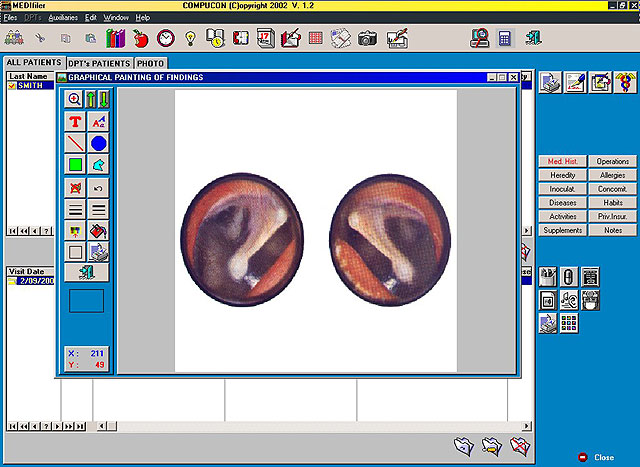Toggle the checkbox beside SMITH

(11, 86)
